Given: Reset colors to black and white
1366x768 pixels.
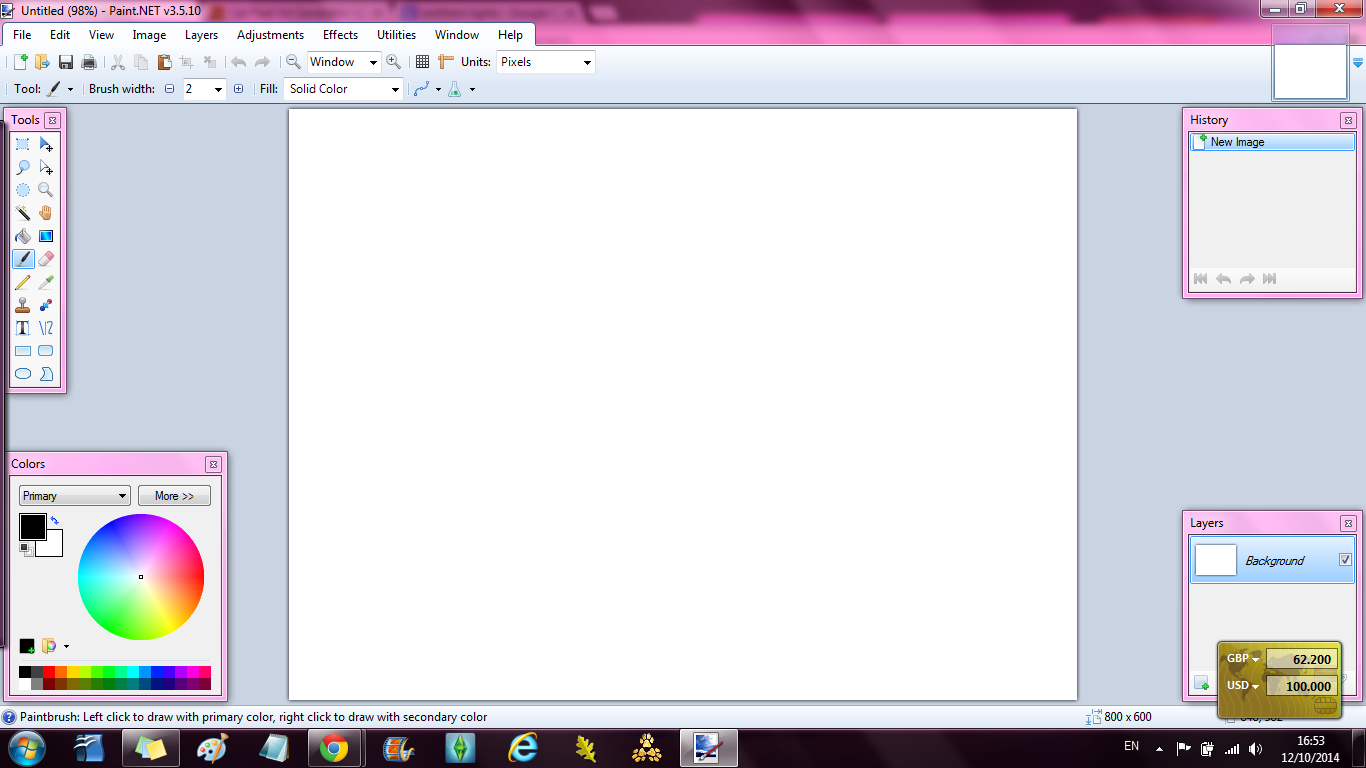Looking at the screenshot, I should point(26,549).
